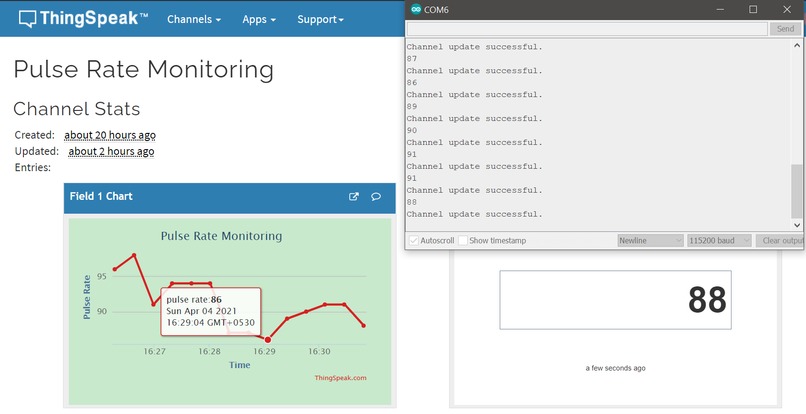Image resolution: width=806 pixels, height=414 pixels.
Task: Click the highlighted 86 data point on chart
Action: (268, 339)
